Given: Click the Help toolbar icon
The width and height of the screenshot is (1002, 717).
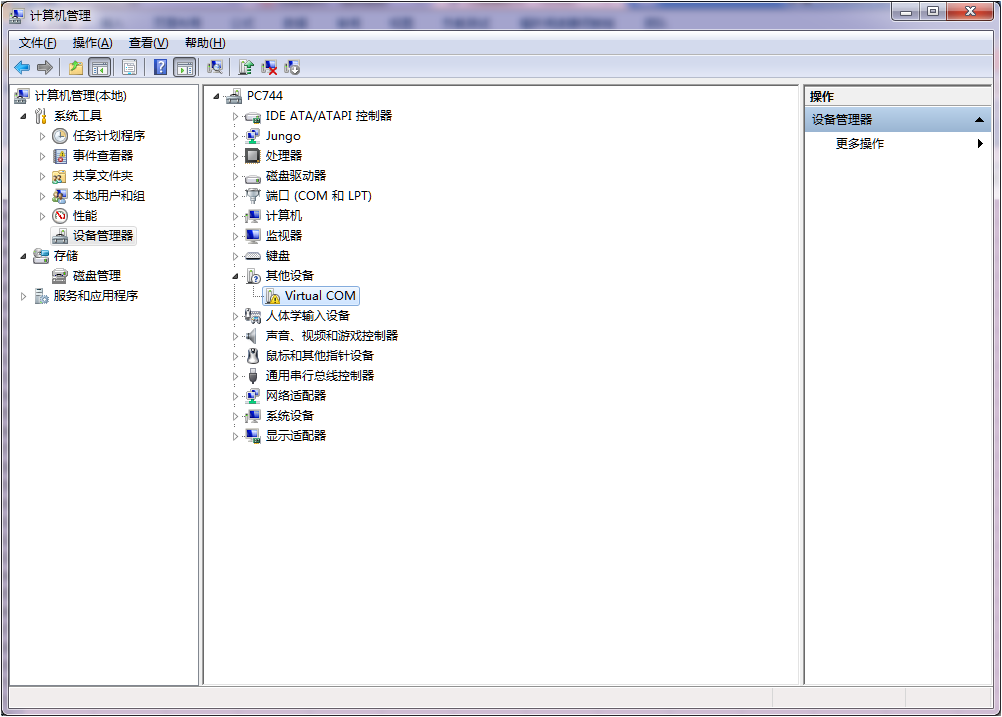Looking at the screenshot, I should [161, 66].
